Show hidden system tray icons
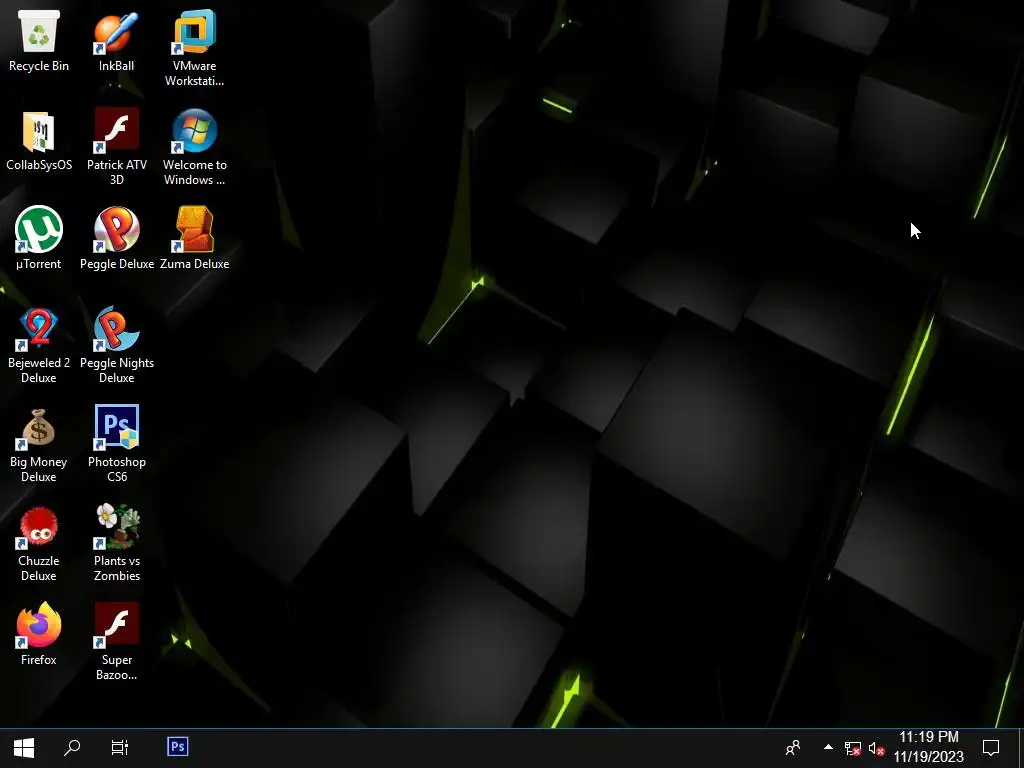Viewport: 1024px width, 768px height. click(x=828, y=748)
